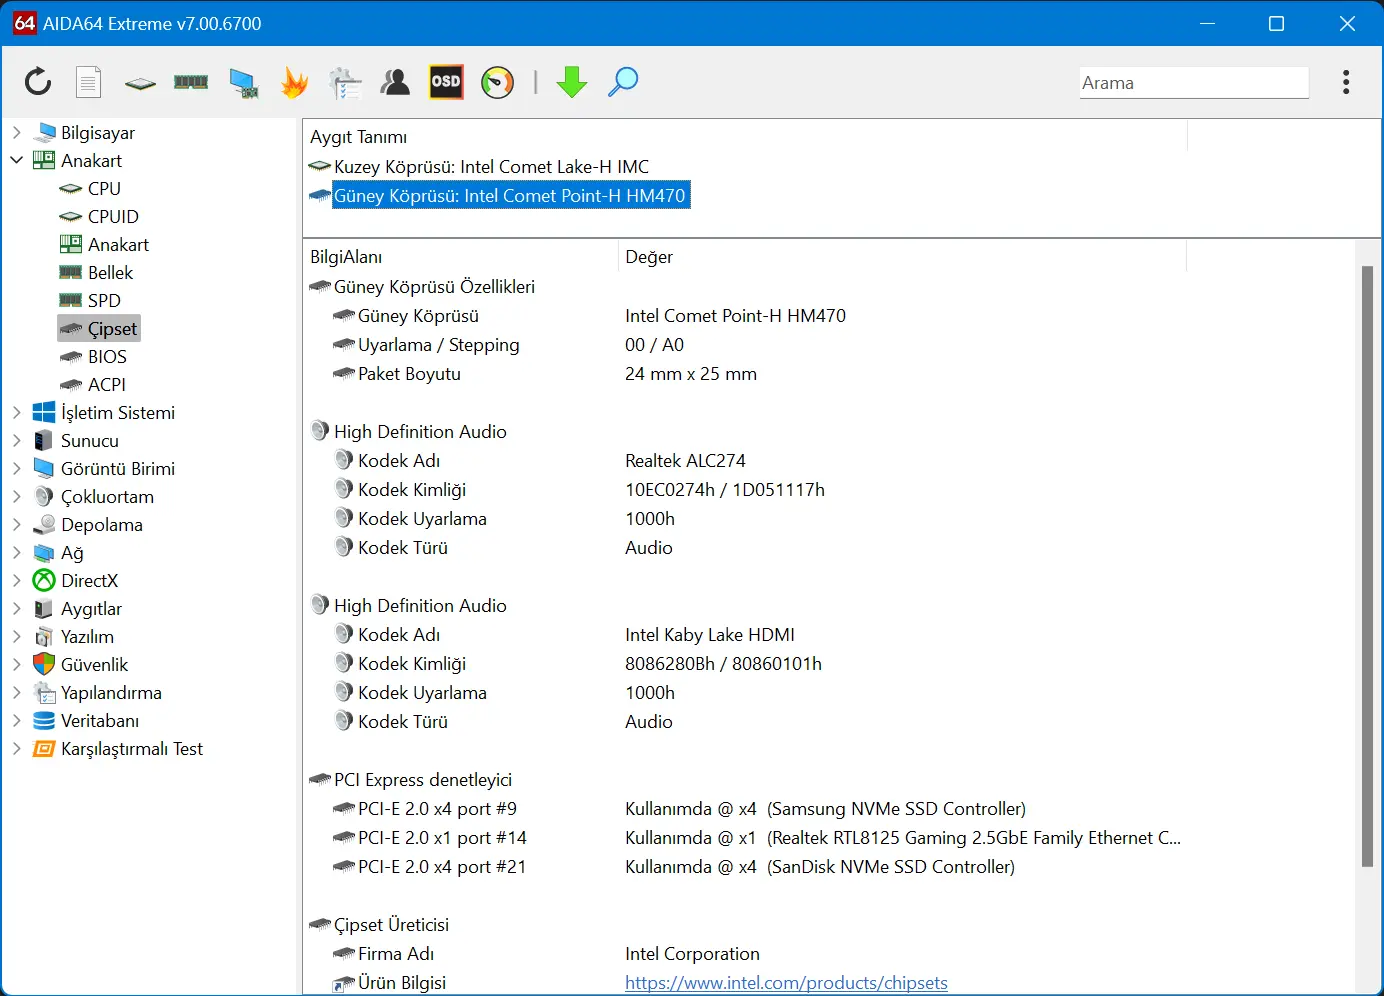Select the PCI-E 2.0 x4 port #21 row
This screenshot has width=1384, height=996.
point(442,866)
